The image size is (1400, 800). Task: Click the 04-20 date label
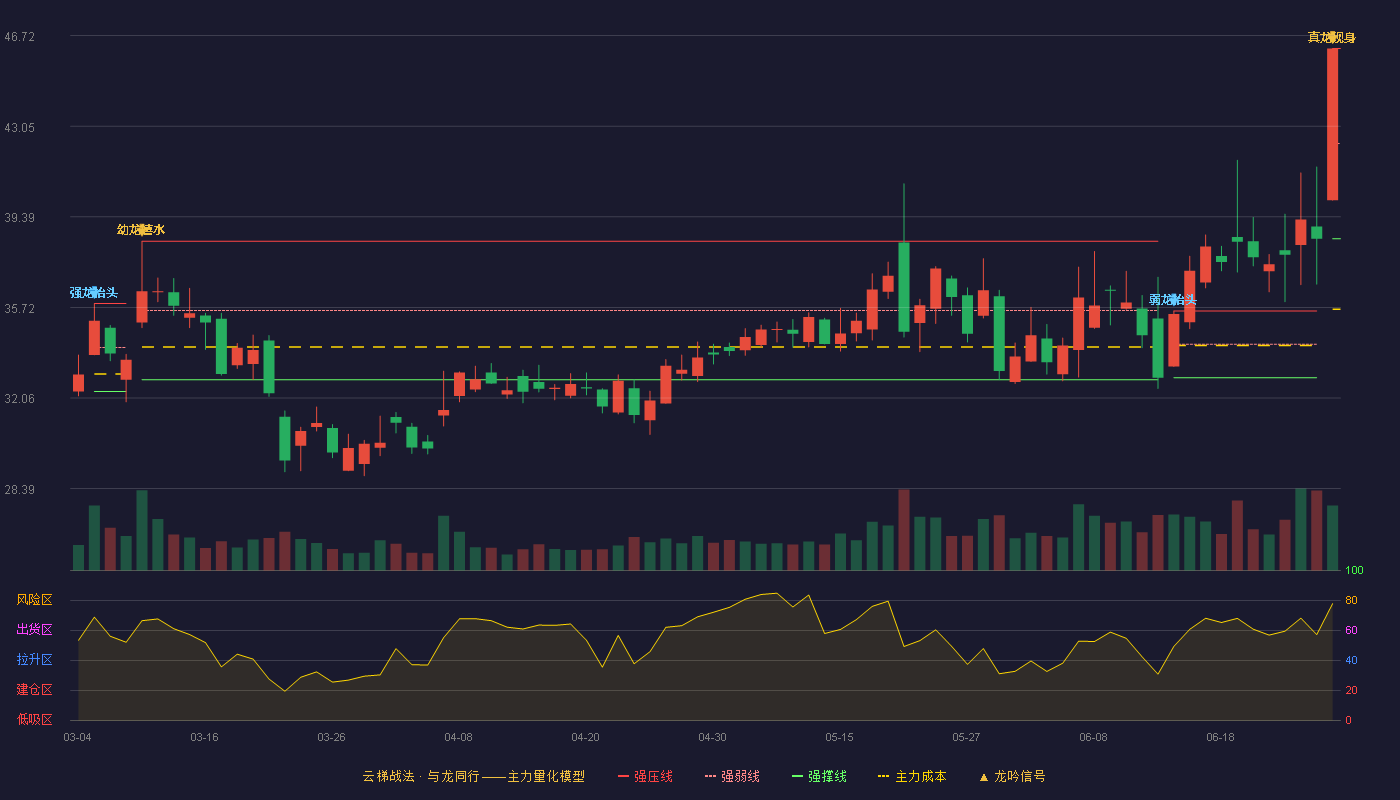coord(585,737)
